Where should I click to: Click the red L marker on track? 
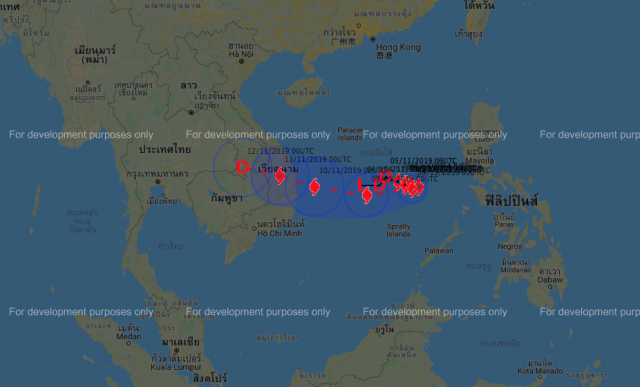[361, 185]
